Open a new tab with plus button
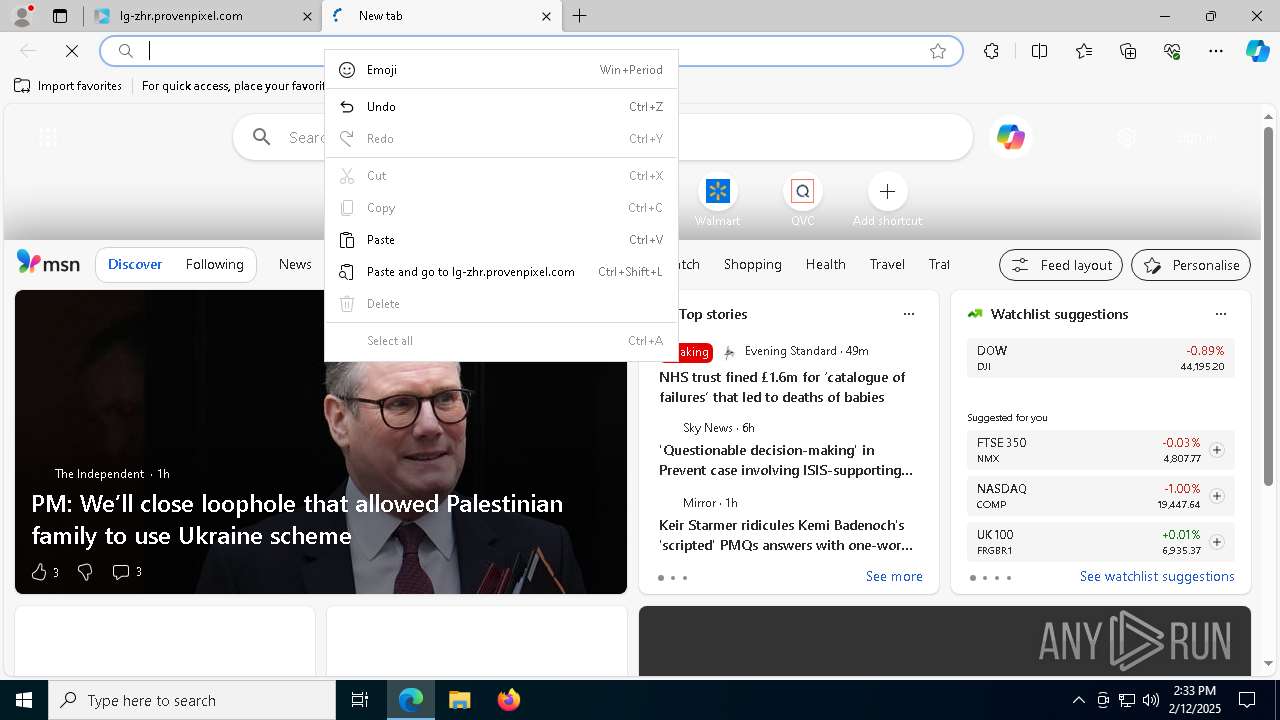 point(580,16)
